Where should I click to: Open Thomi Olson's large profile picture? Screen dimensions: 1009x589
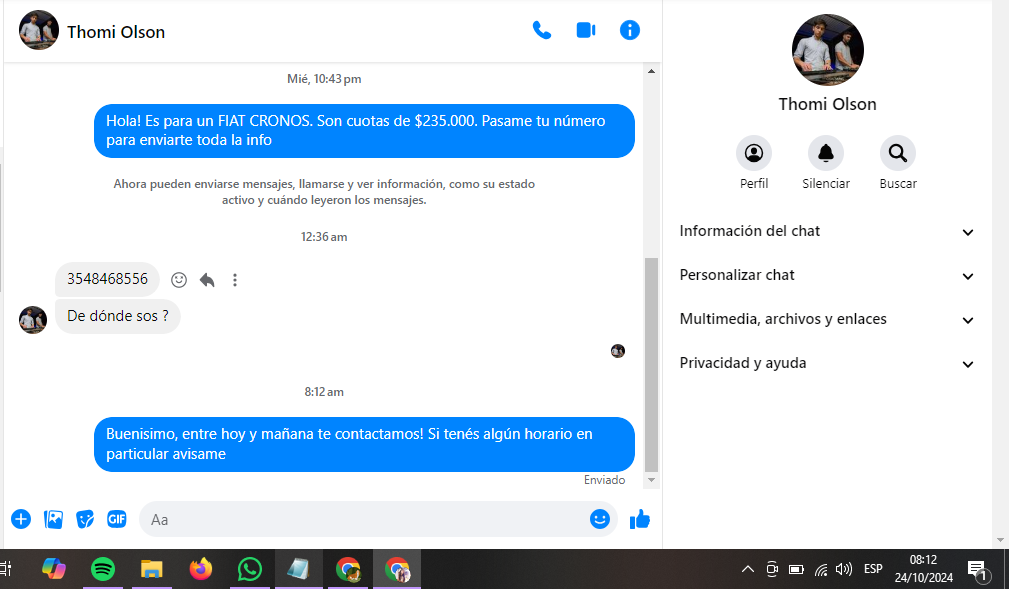[828, 50]
